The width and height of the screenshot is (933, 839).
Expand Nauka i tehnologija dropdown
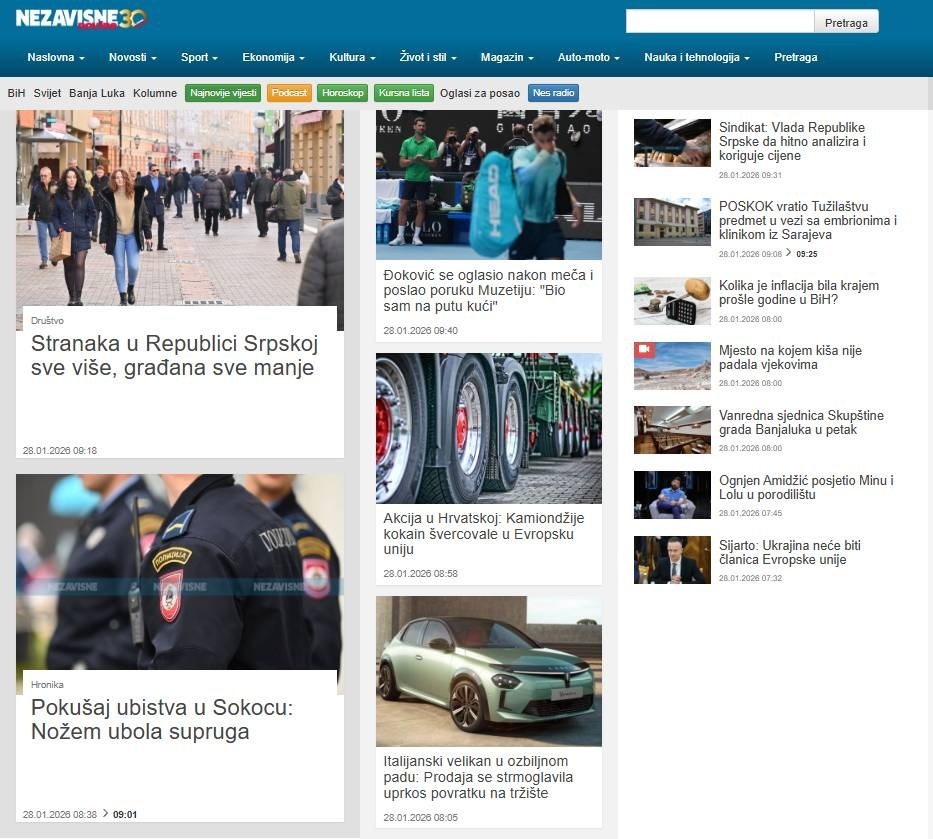tap(696, 58)
